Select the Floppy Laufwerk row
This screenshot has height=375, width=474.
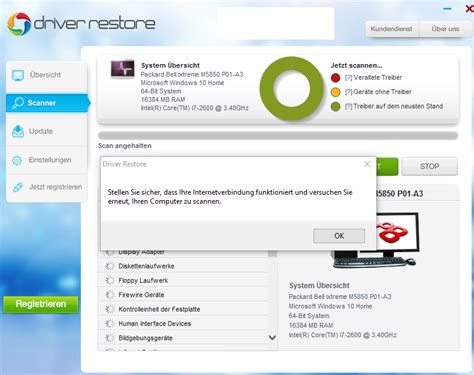184,280
